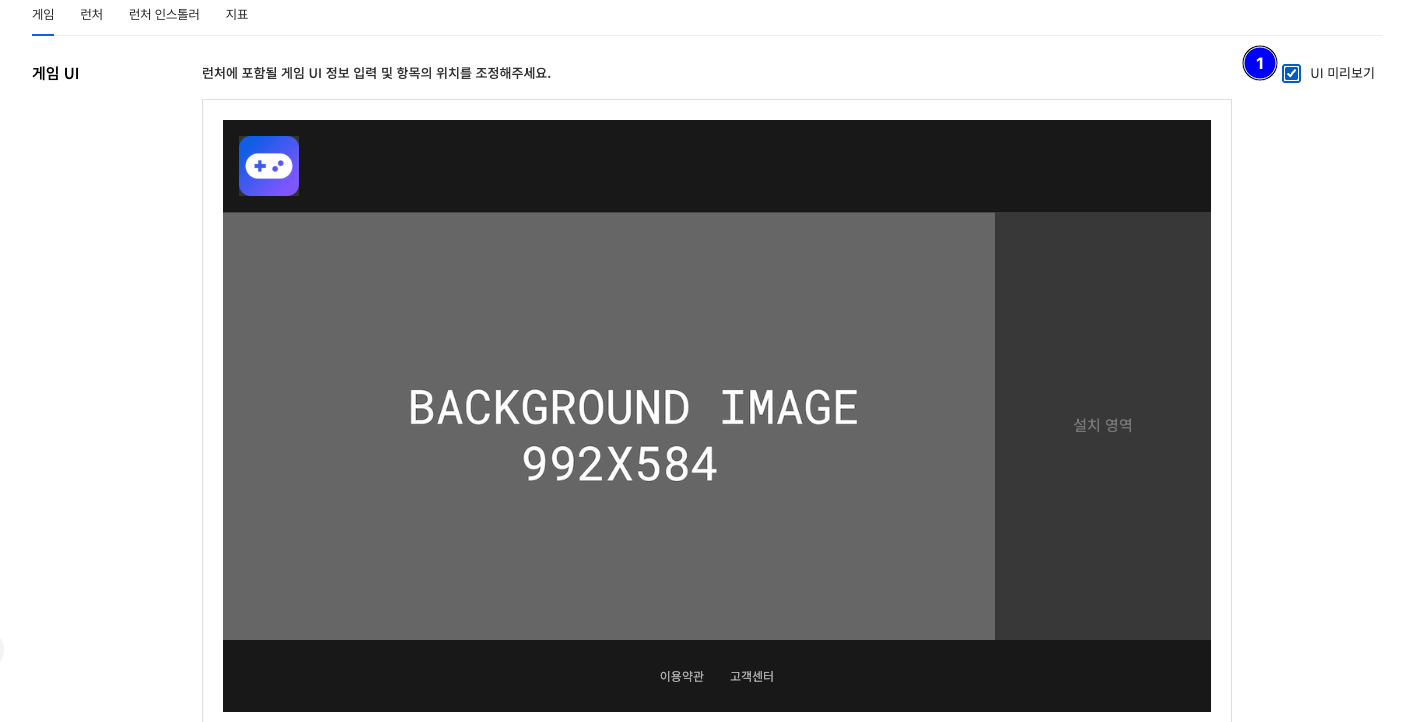Screen dimensions: 1414x722
Task: Click the 게임 UI section heading
Action: 56,73
